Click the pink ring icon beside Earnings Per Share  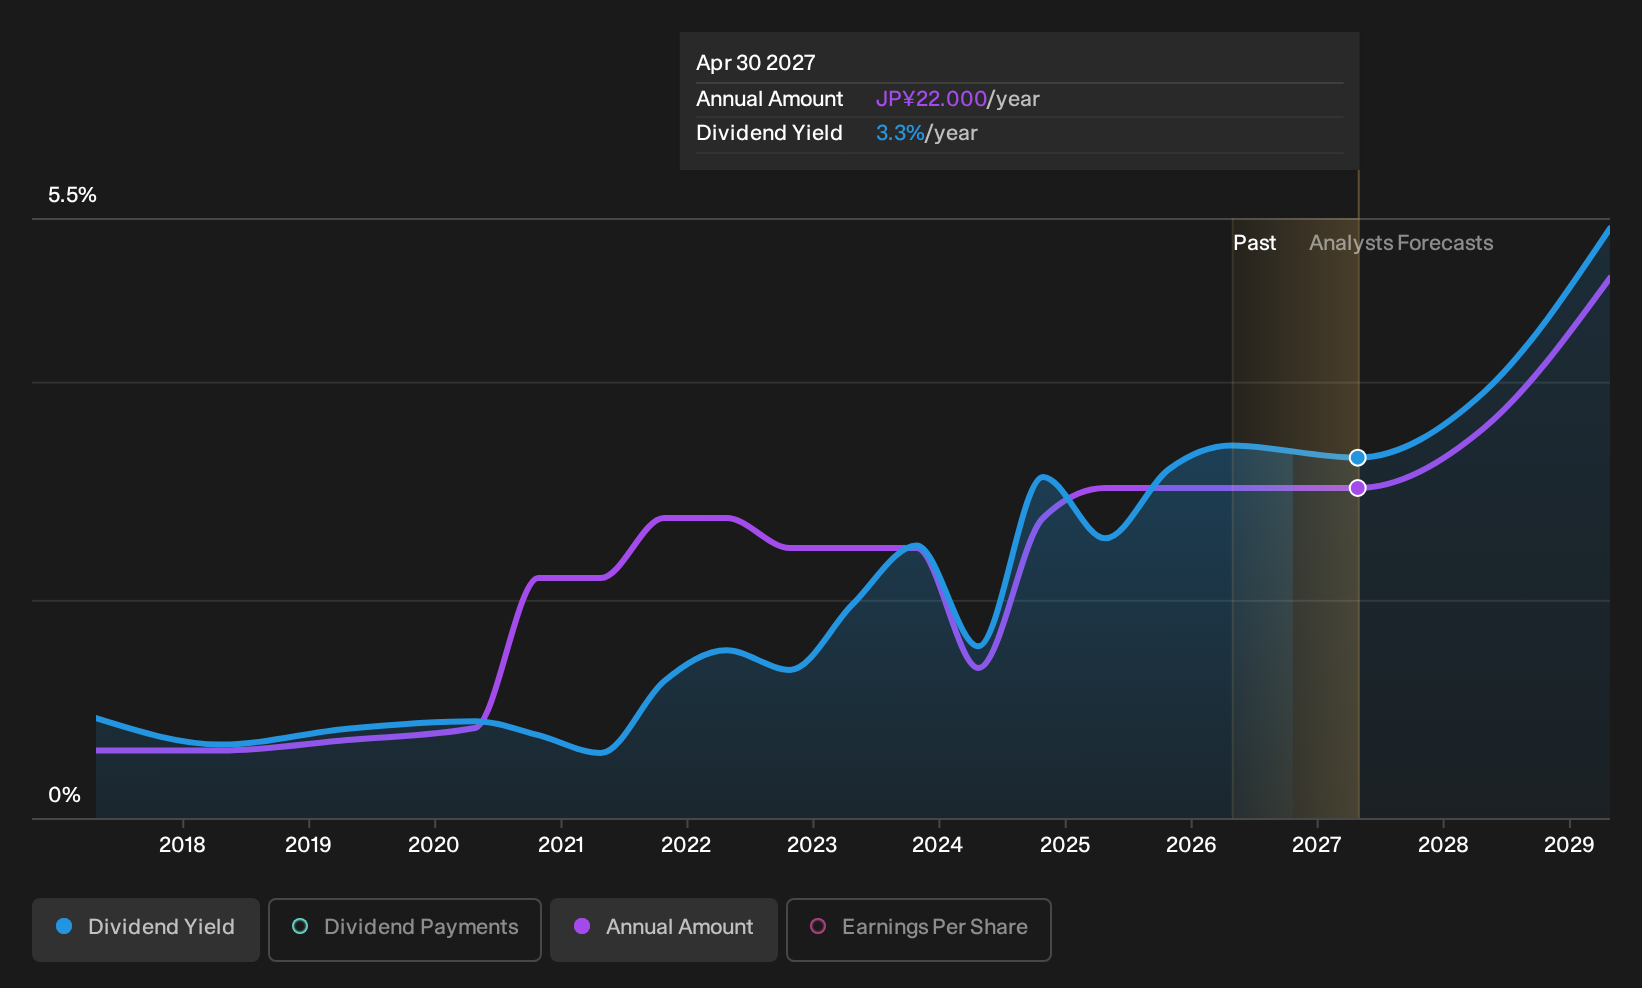[x=818, y=926]
